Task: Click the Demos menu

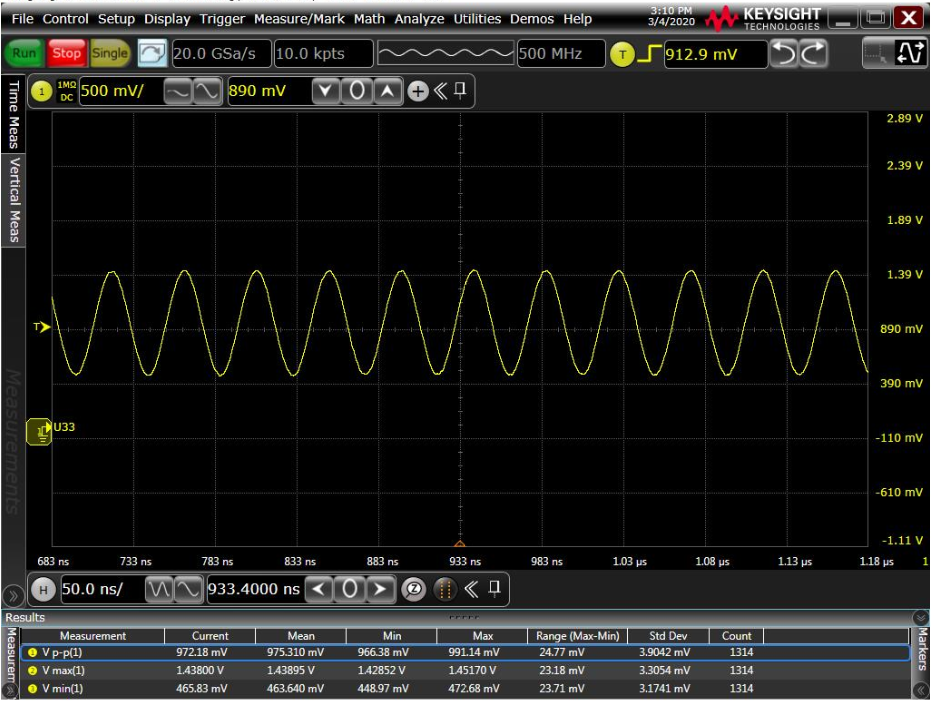Action: [x=531, y=19]
